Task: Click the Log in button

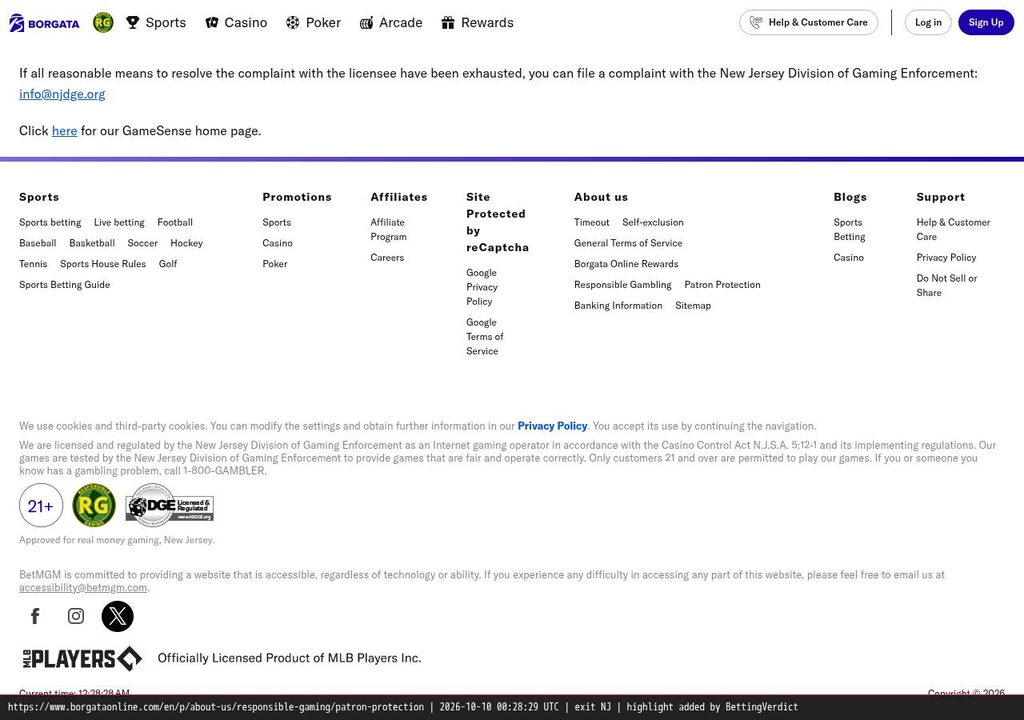Action: 928,22
